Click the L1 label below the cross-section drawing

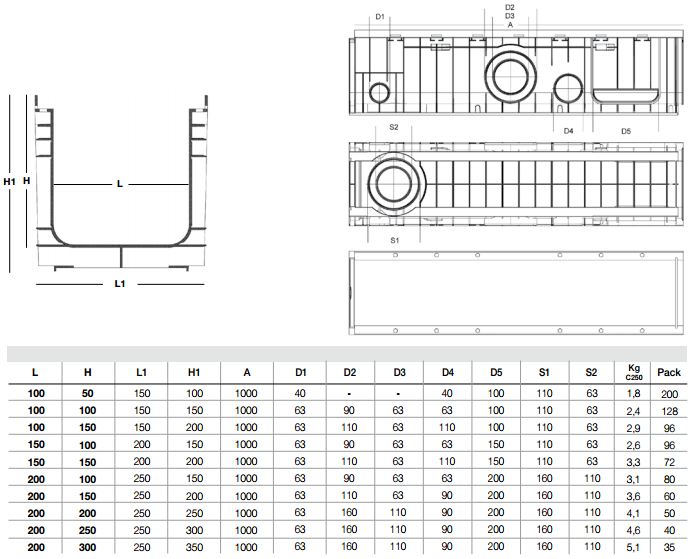click(120, 284)
